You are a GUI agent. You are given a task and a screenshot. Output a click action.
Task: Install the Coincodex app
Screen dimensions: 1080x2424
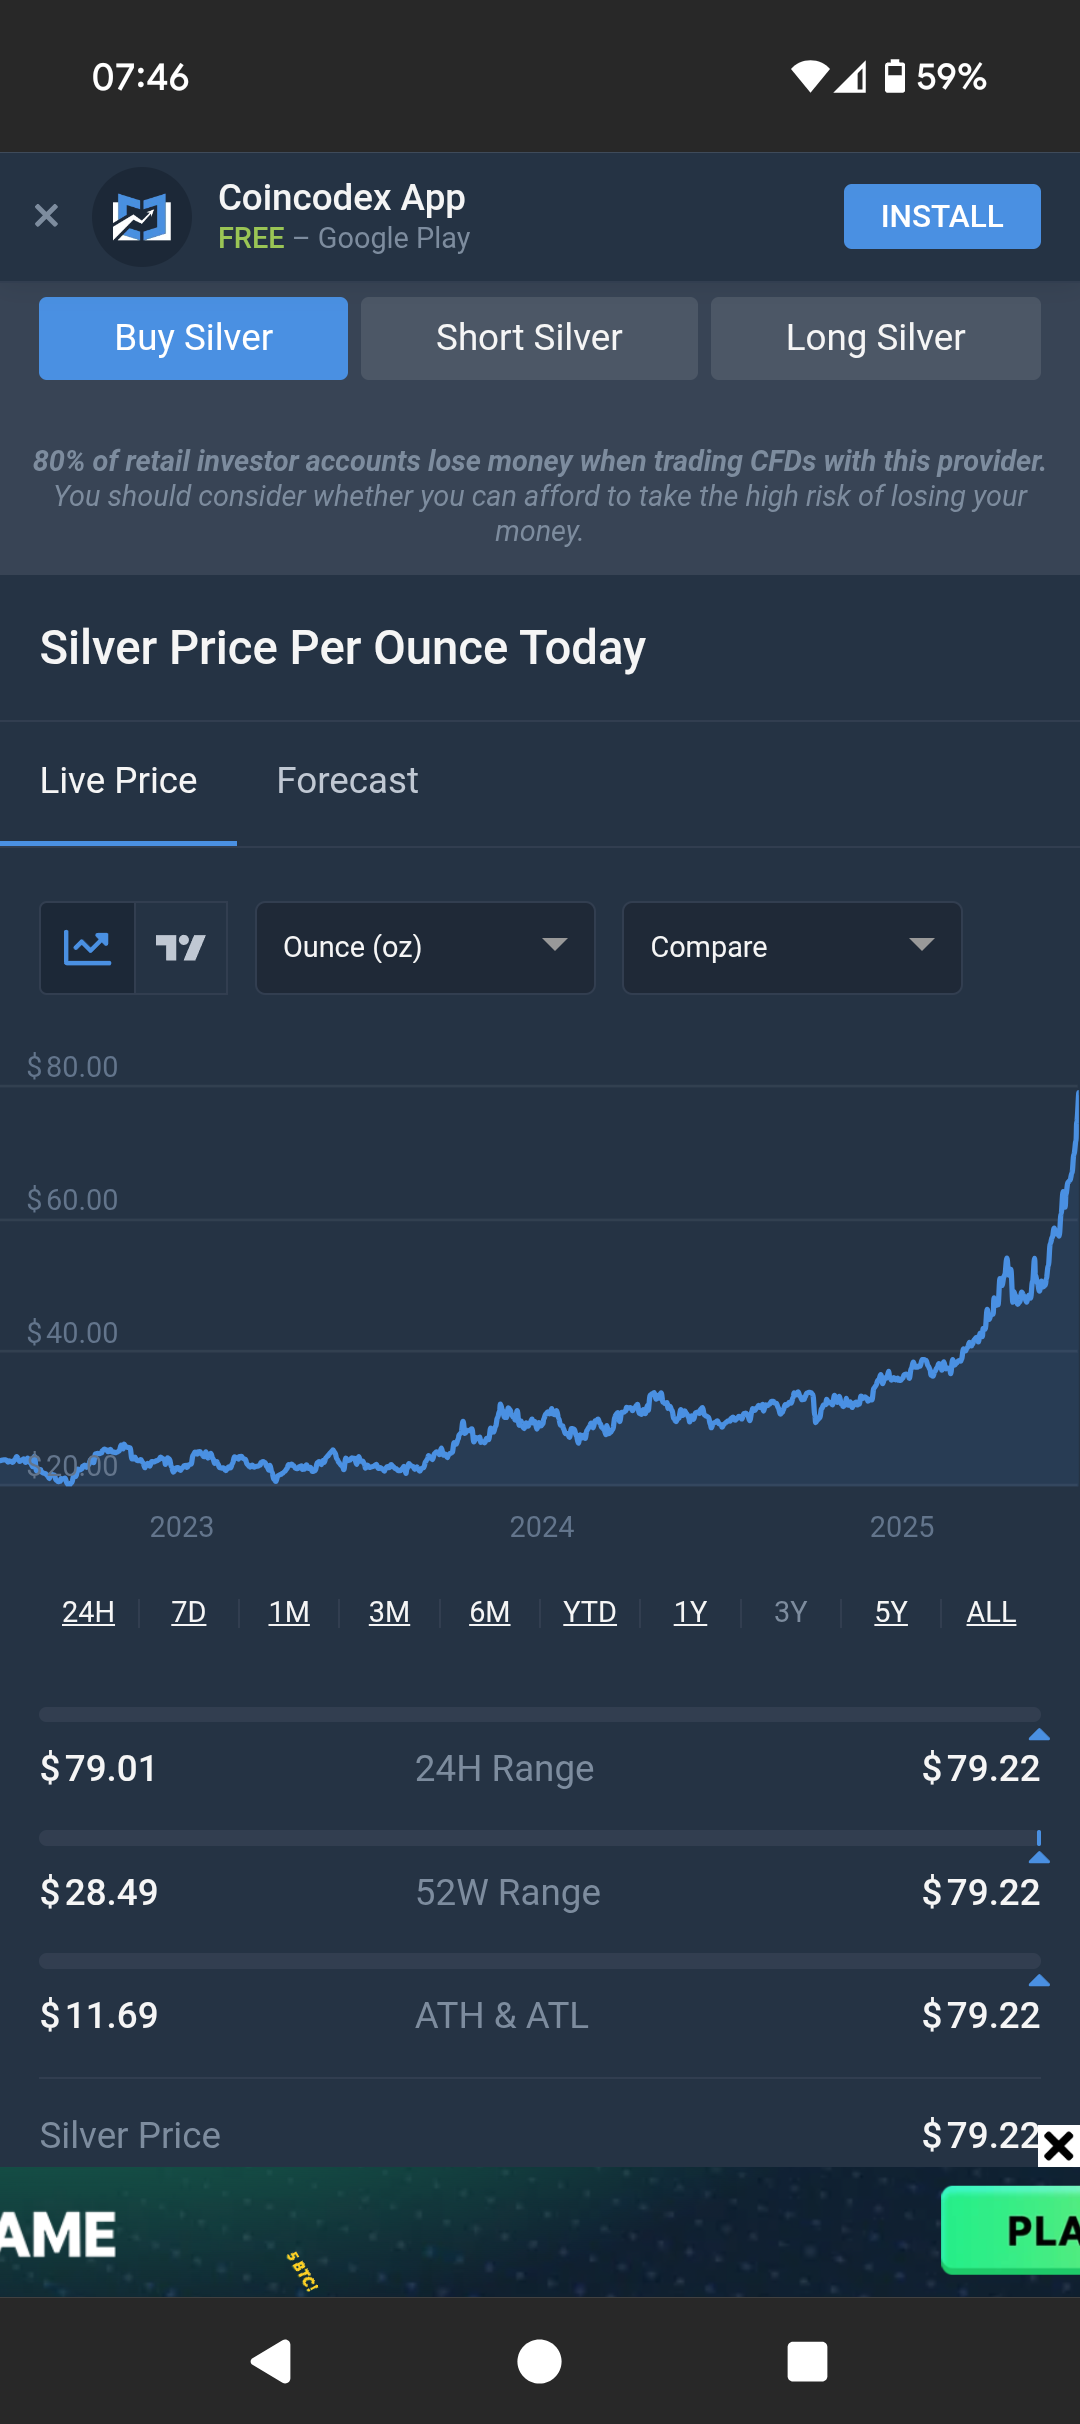tap(941, 216)
